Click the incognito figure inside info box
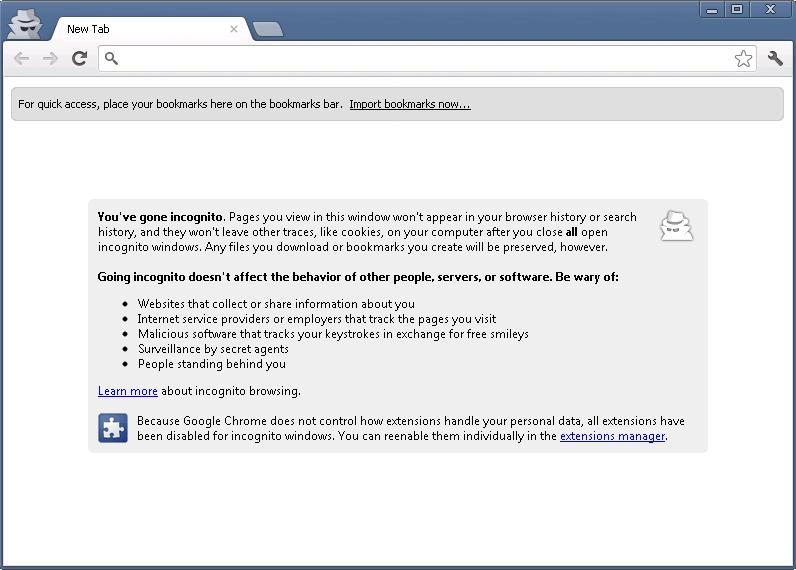The height and width of the screenshot is (570, 796). [676, 226]
